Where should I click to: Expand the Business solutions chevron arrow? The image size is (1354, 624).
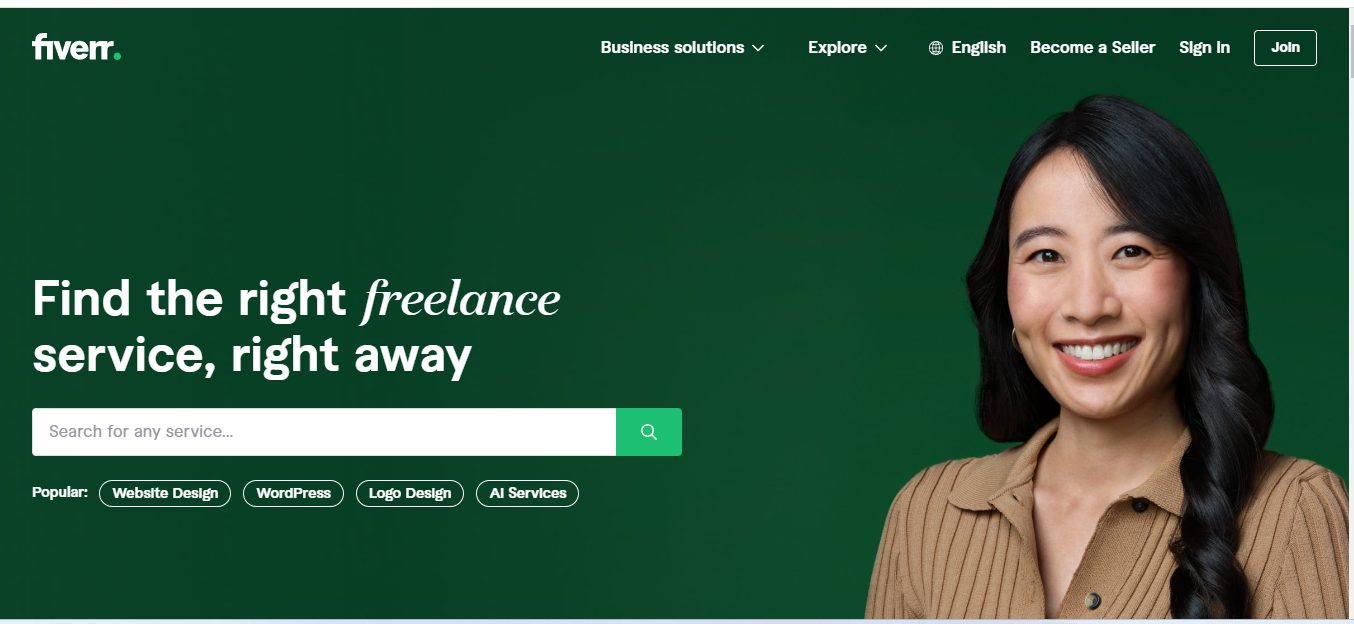point(758,48)
